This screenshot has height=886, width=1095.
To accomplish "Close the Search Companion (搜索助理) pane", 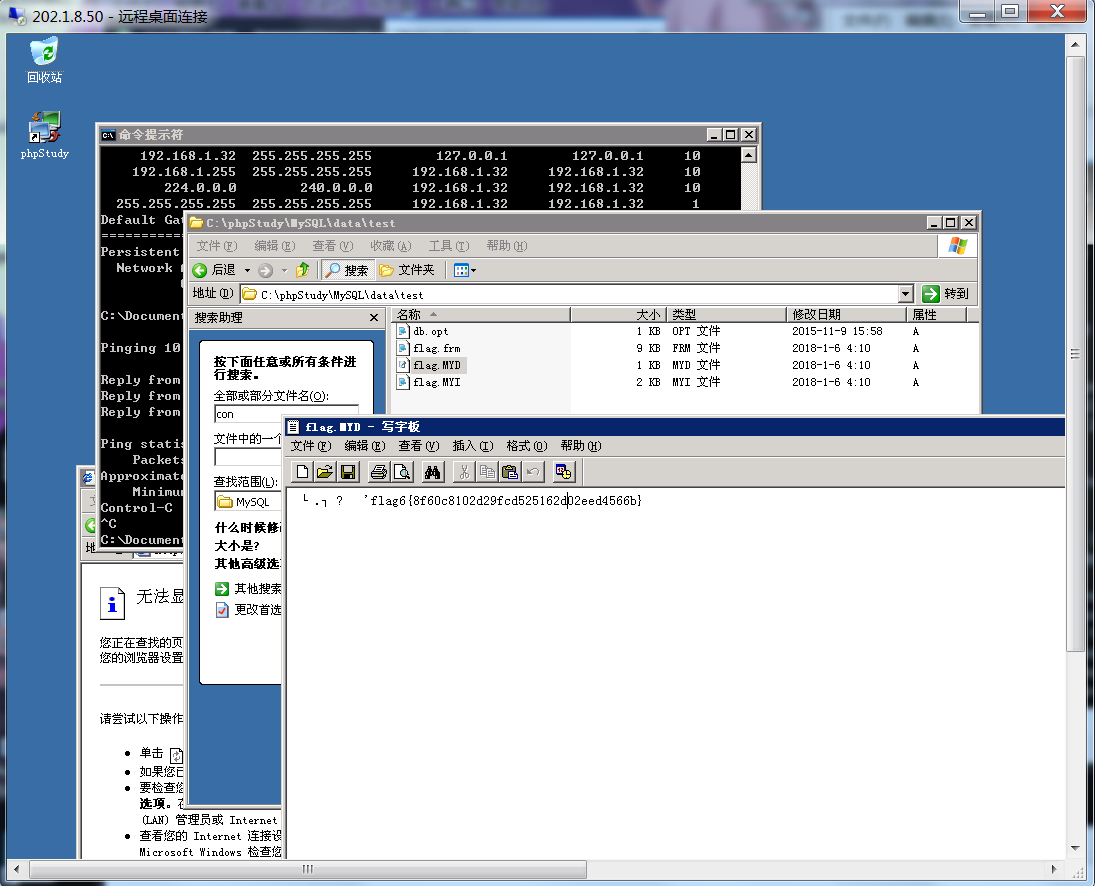I will 374,318.
